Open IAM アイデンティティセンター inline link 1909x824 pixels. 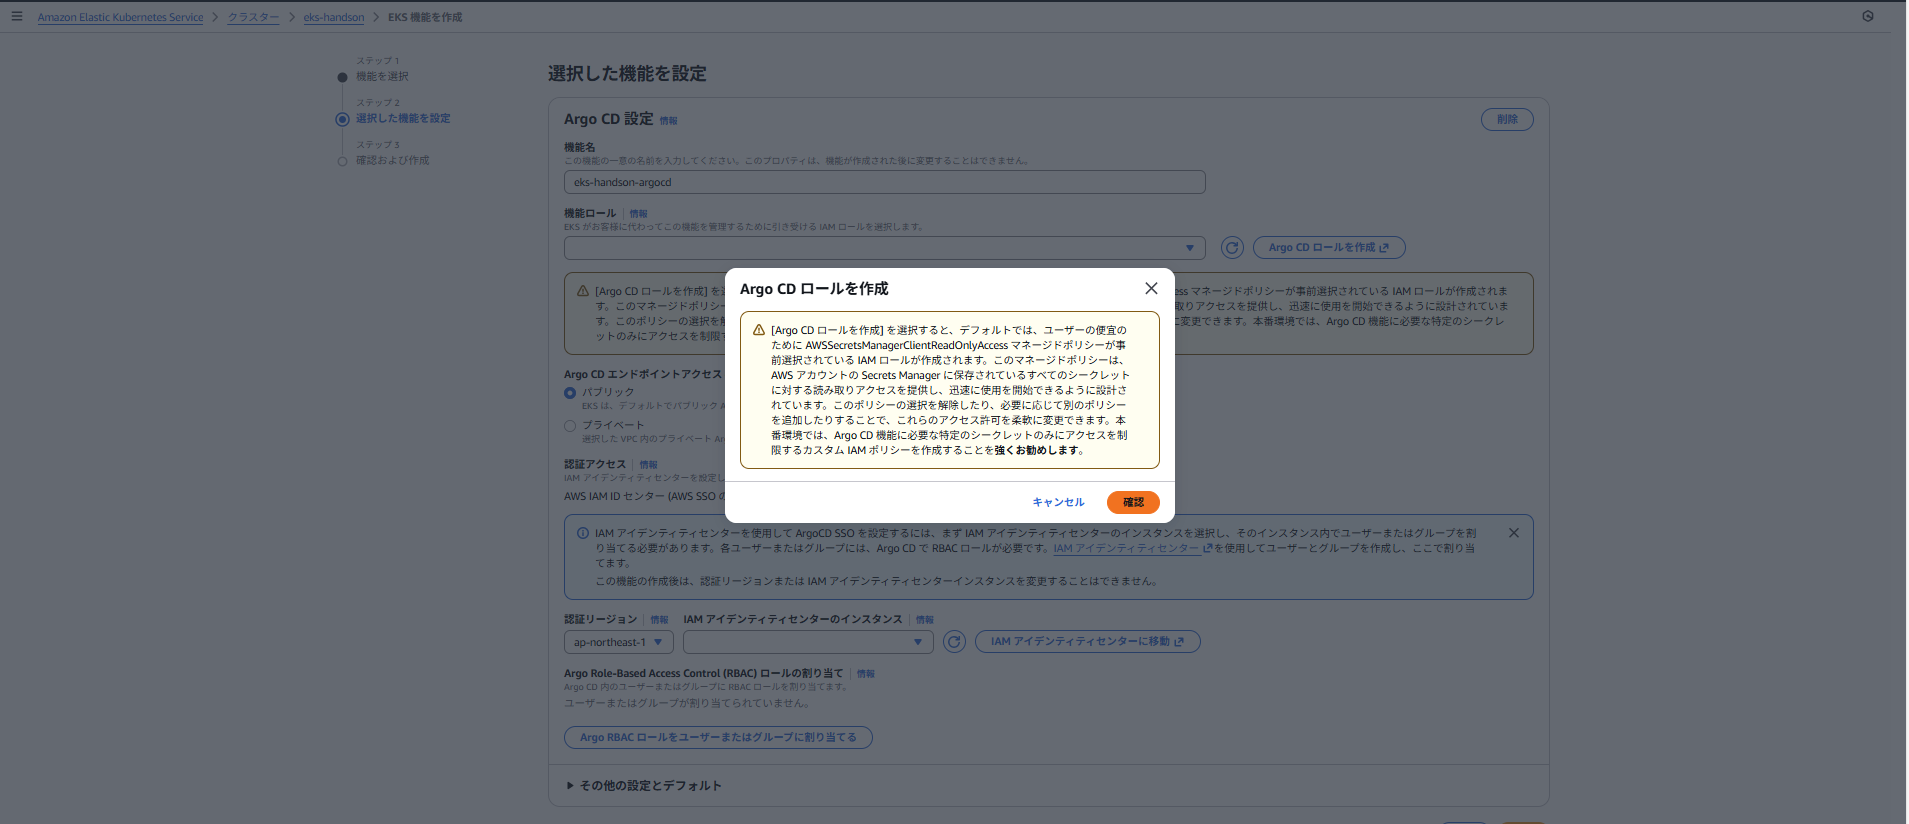click(1132, 548)
